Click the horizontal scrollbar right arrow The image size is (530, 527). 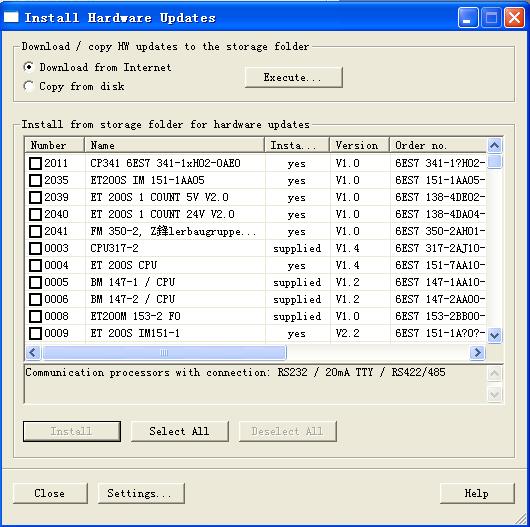click(477, 353)
